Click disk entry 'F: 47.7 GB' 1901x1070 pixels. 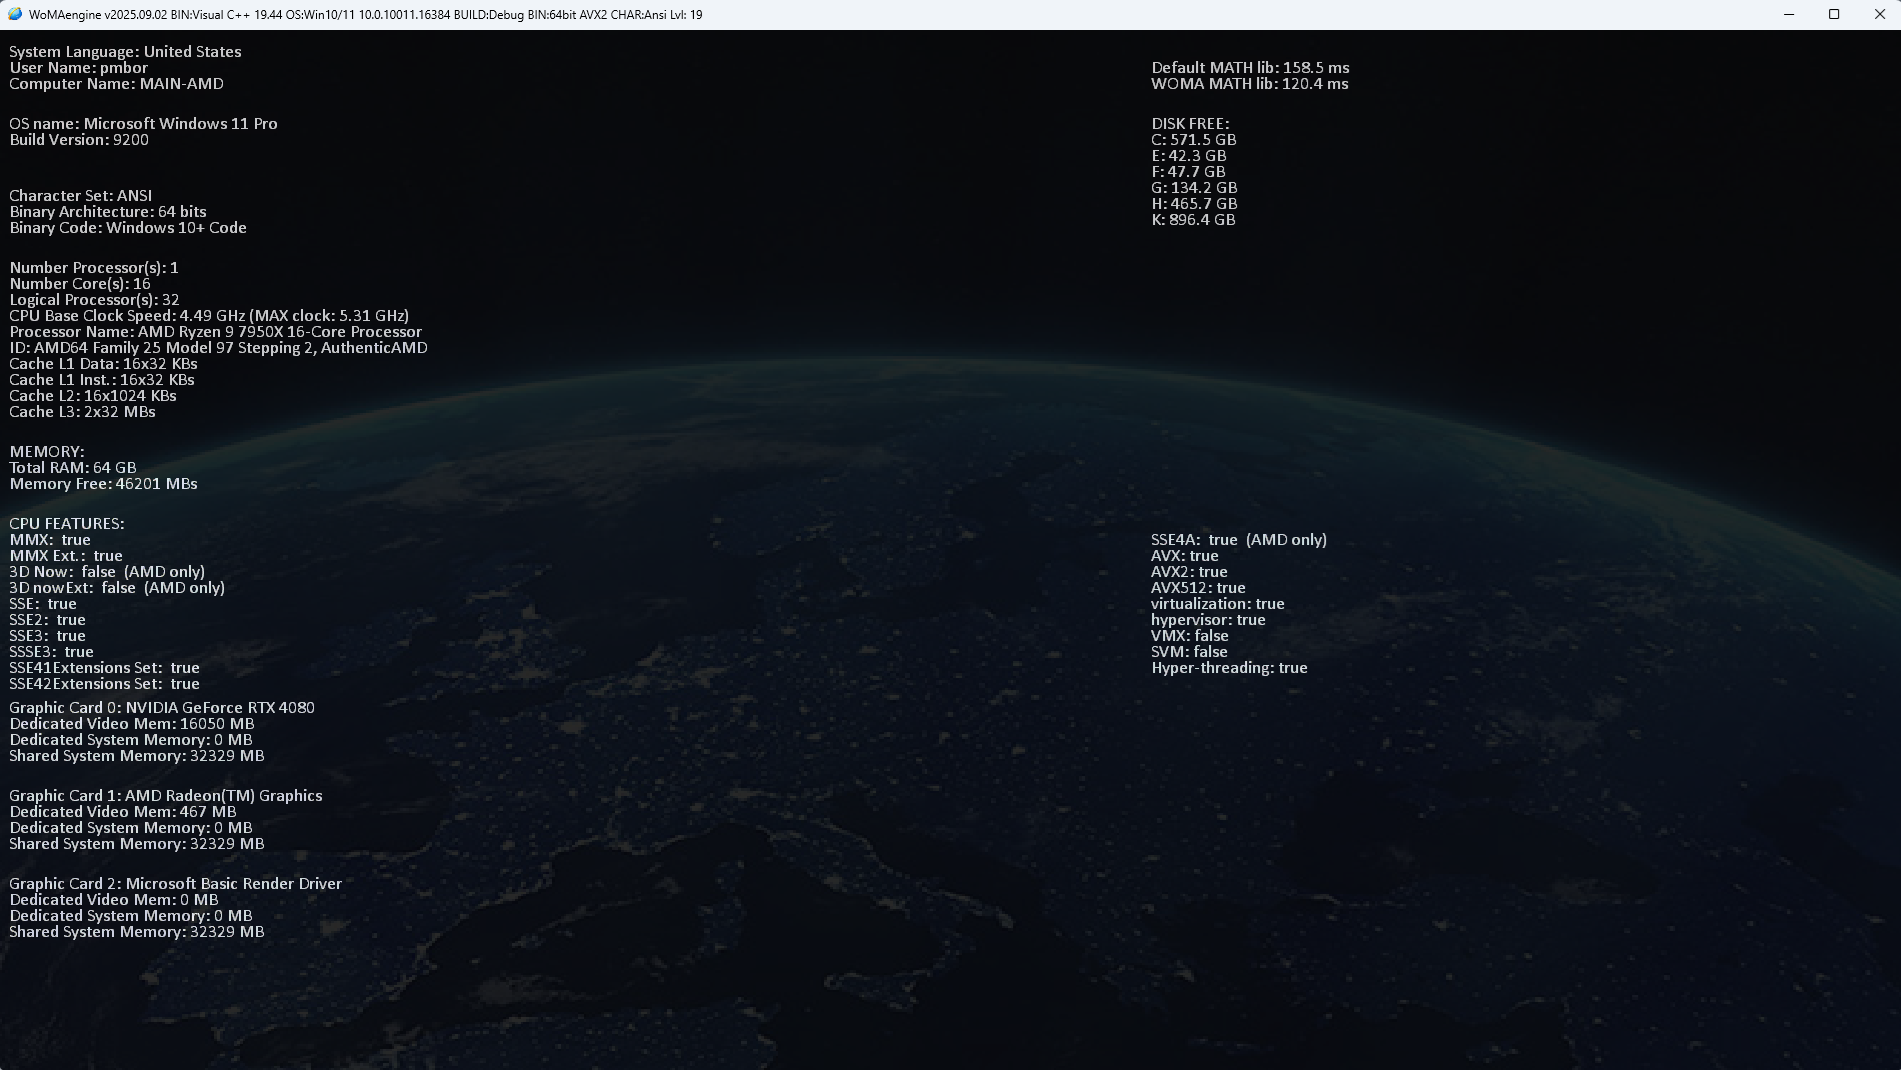click(1188, 172)
